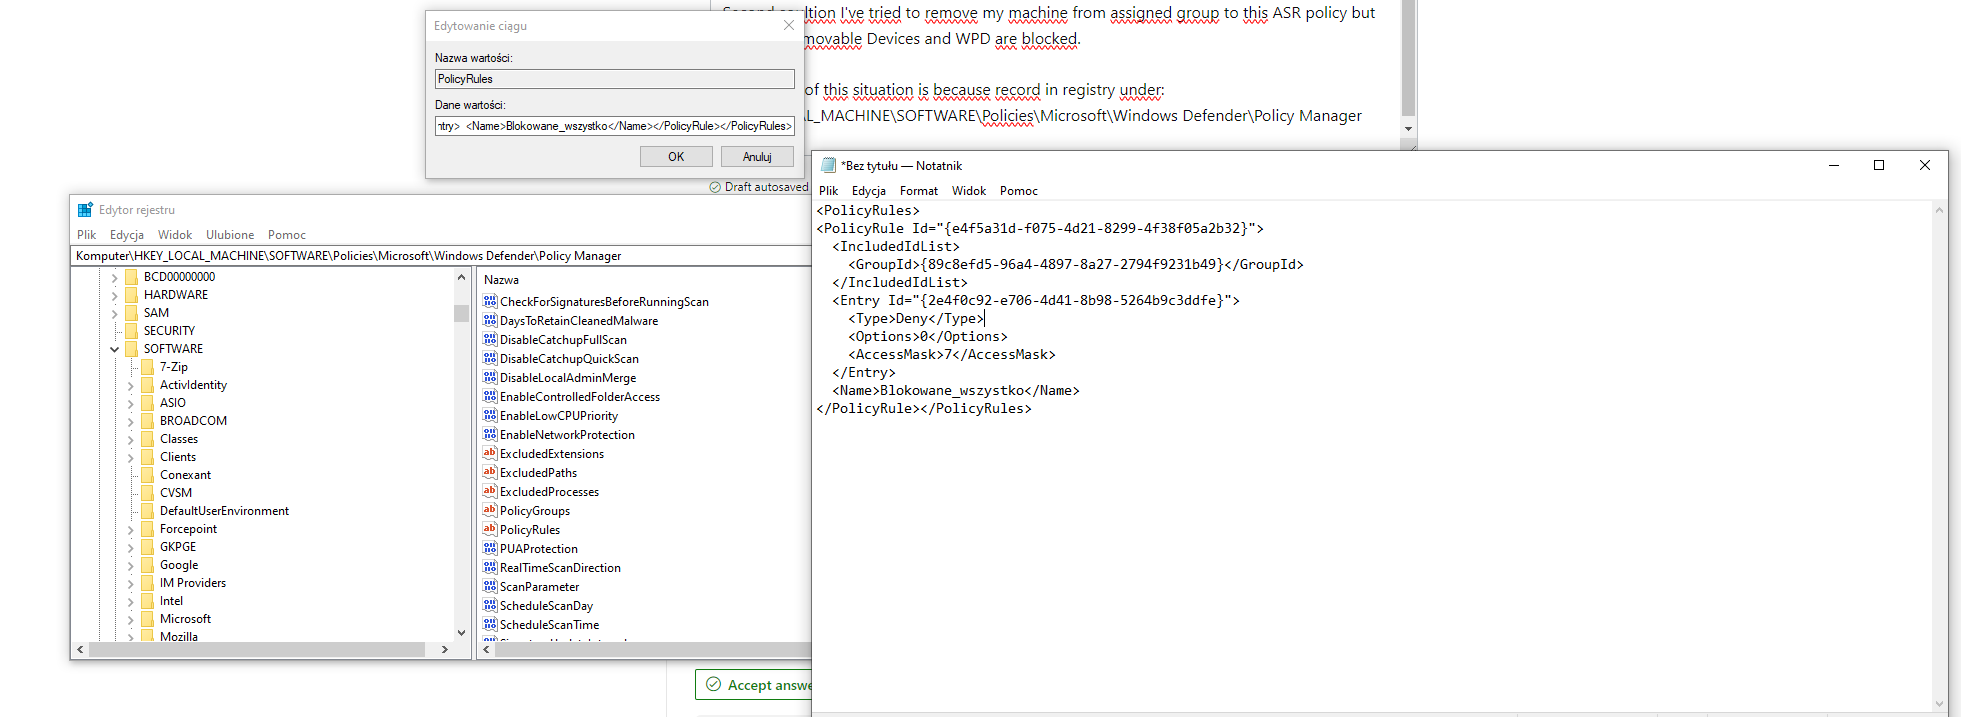1961x717 pixels.
Task: Click the BCD00000000 folder icon
Action: [x=131, y=277]
